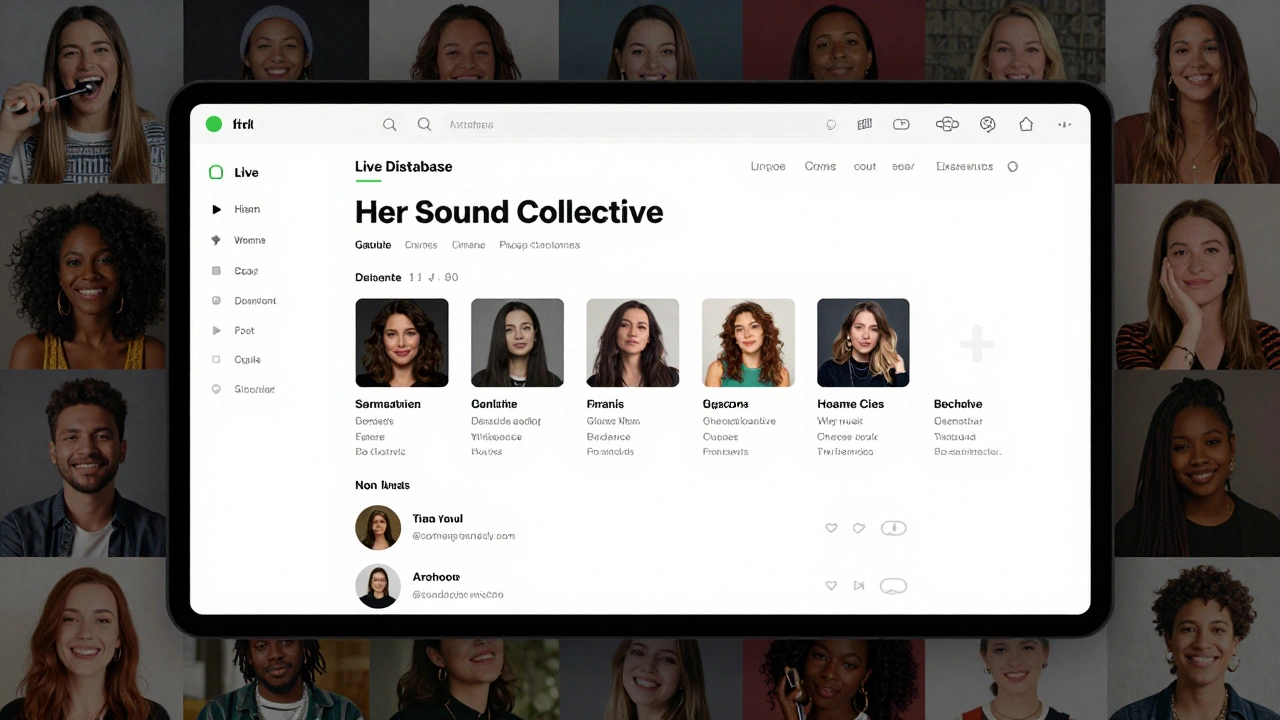This screenshot has width=1280, height=720.
Task: Toggle the heart on Arohooe's row
Action: point(831,586)
